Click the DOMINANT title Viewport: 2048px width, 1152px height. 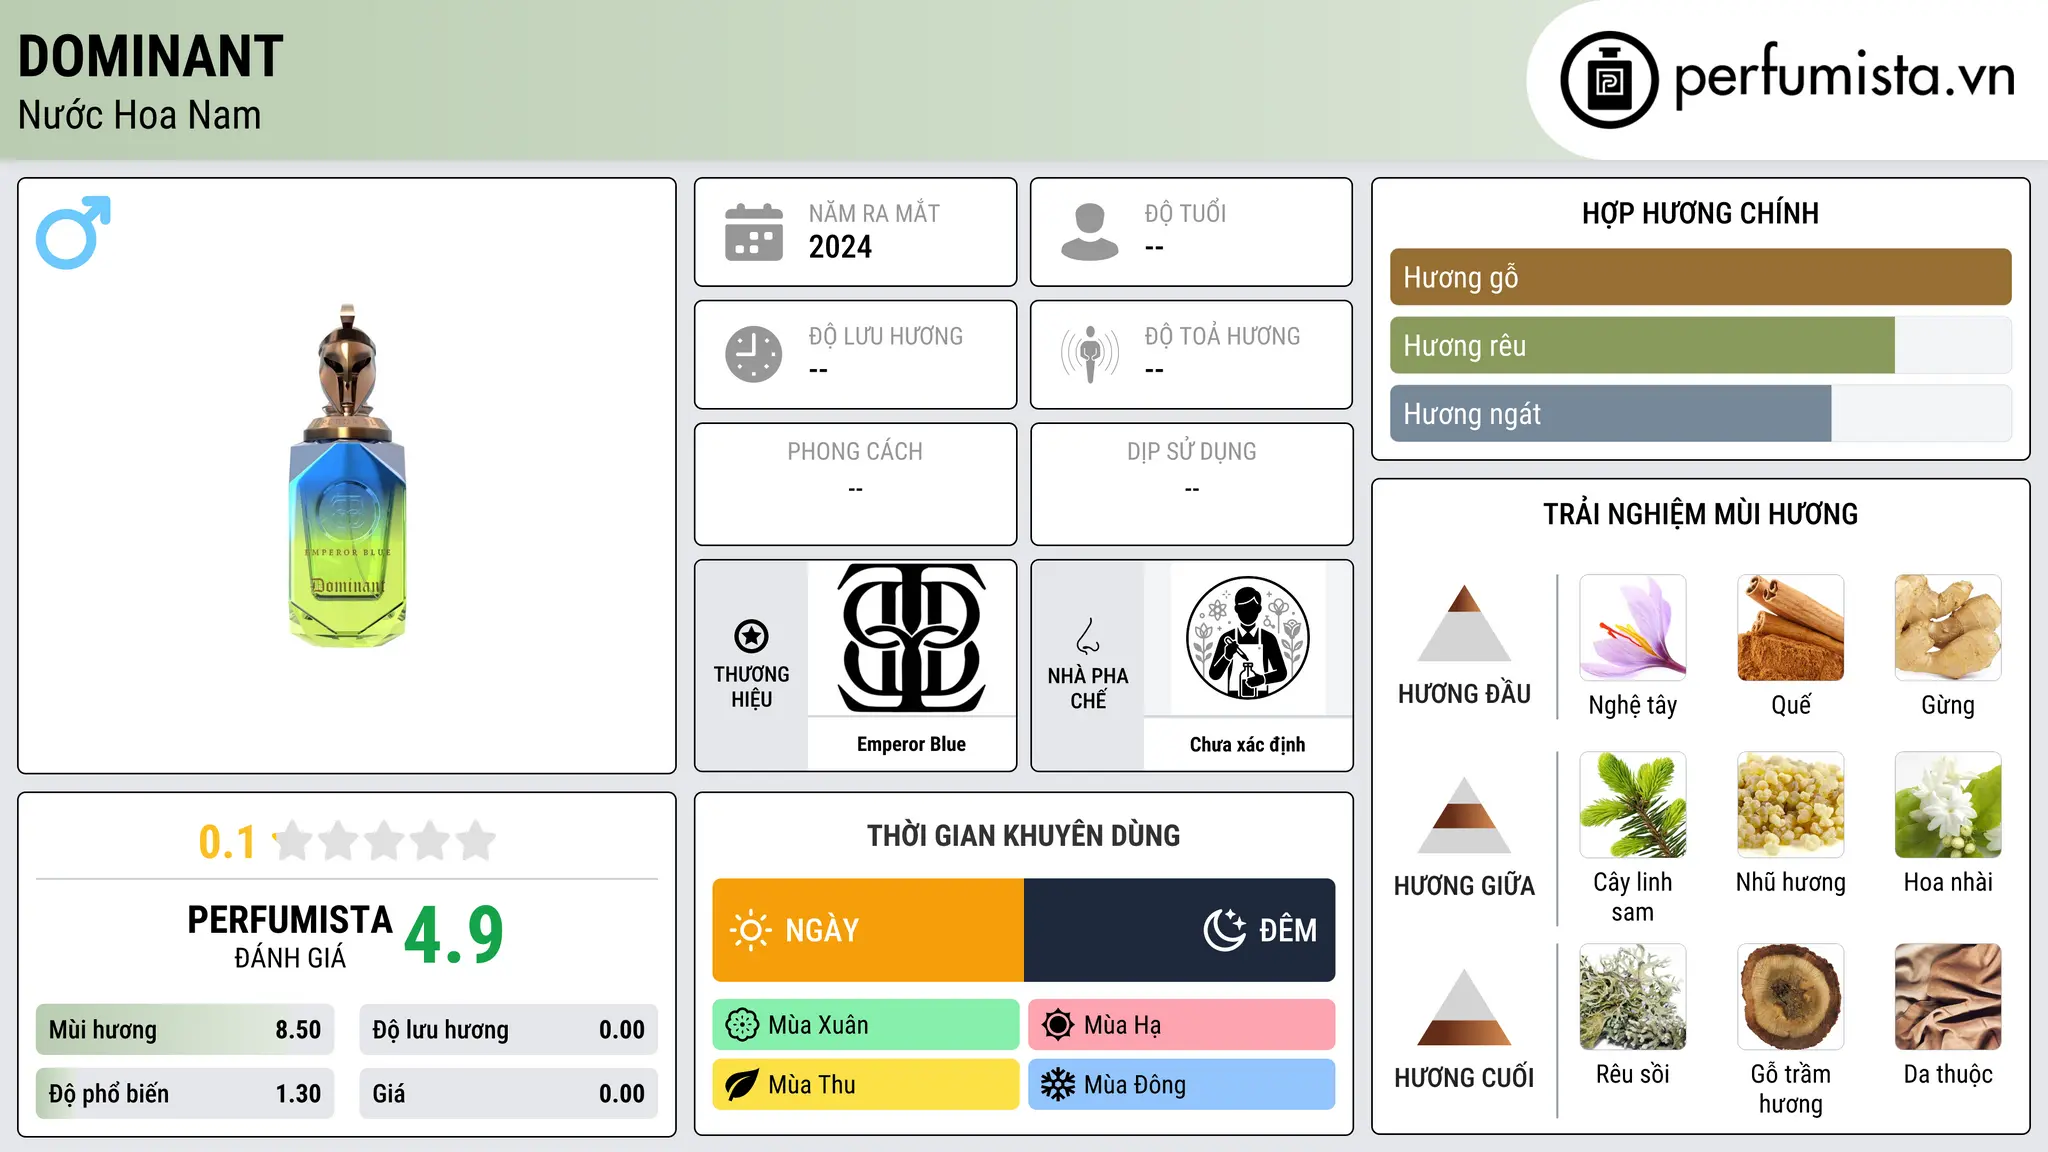point(151,57)
